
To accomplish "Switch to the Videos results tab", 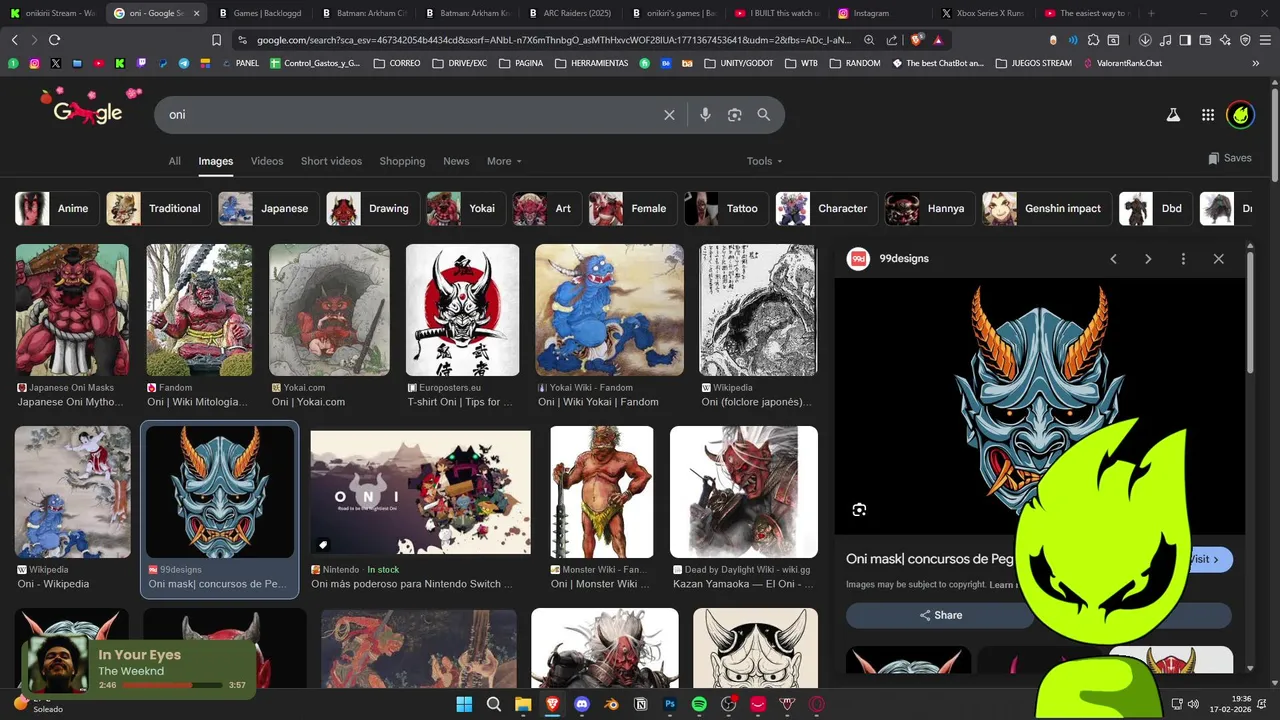I will (x=267, y=161).
